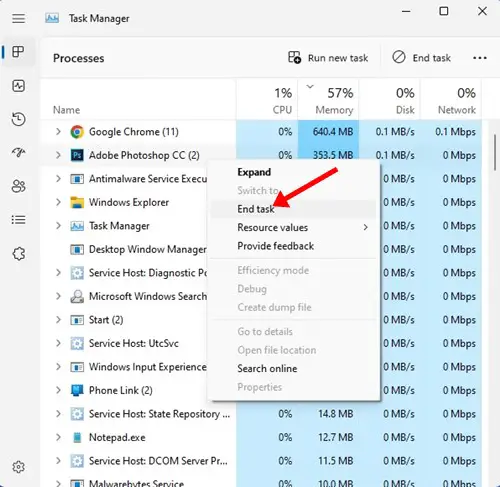This screenshot has height=487, width=500.
Task: Open Task Manager settings gear
Action: tap(18, 467)
